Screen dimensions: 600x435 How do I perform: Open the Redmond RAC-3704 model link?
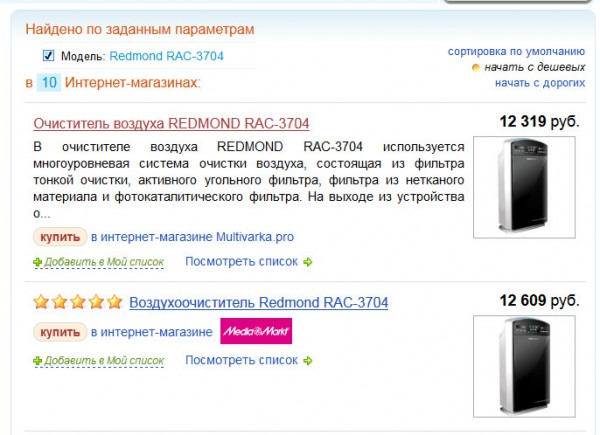coord(168,57)
